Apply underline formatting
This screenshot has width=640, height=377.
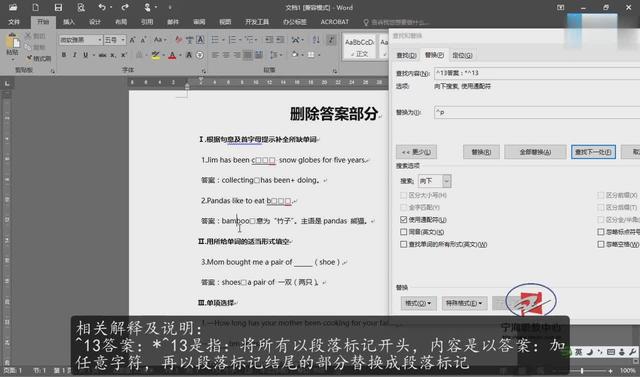pyautogui.click(x=85, y=55)
